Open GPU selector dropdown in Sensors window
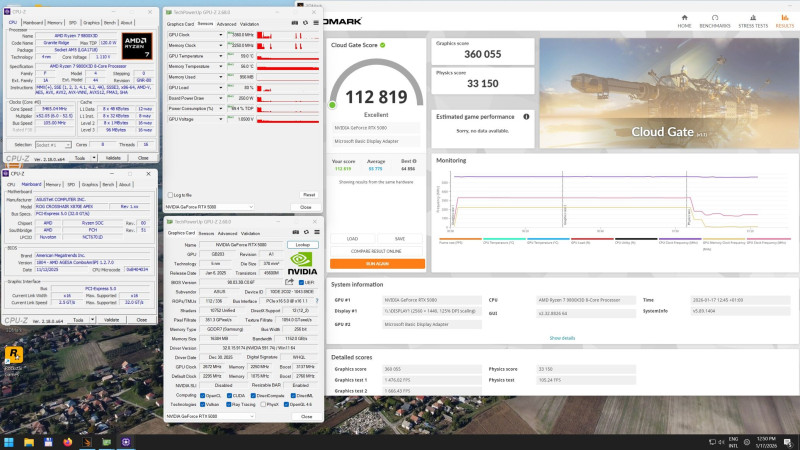This screenshot has height=450, width=800. point(209,207)
